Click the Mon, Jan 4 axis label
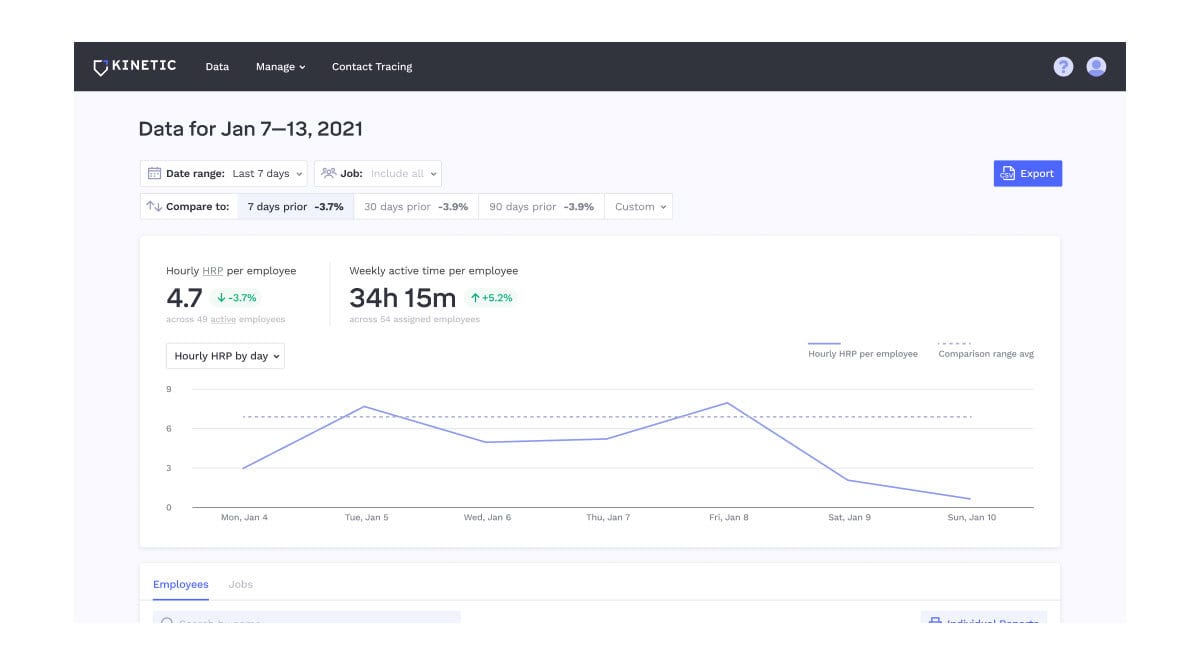This screenshot has height=664, width=1200. tap(244, 518)
